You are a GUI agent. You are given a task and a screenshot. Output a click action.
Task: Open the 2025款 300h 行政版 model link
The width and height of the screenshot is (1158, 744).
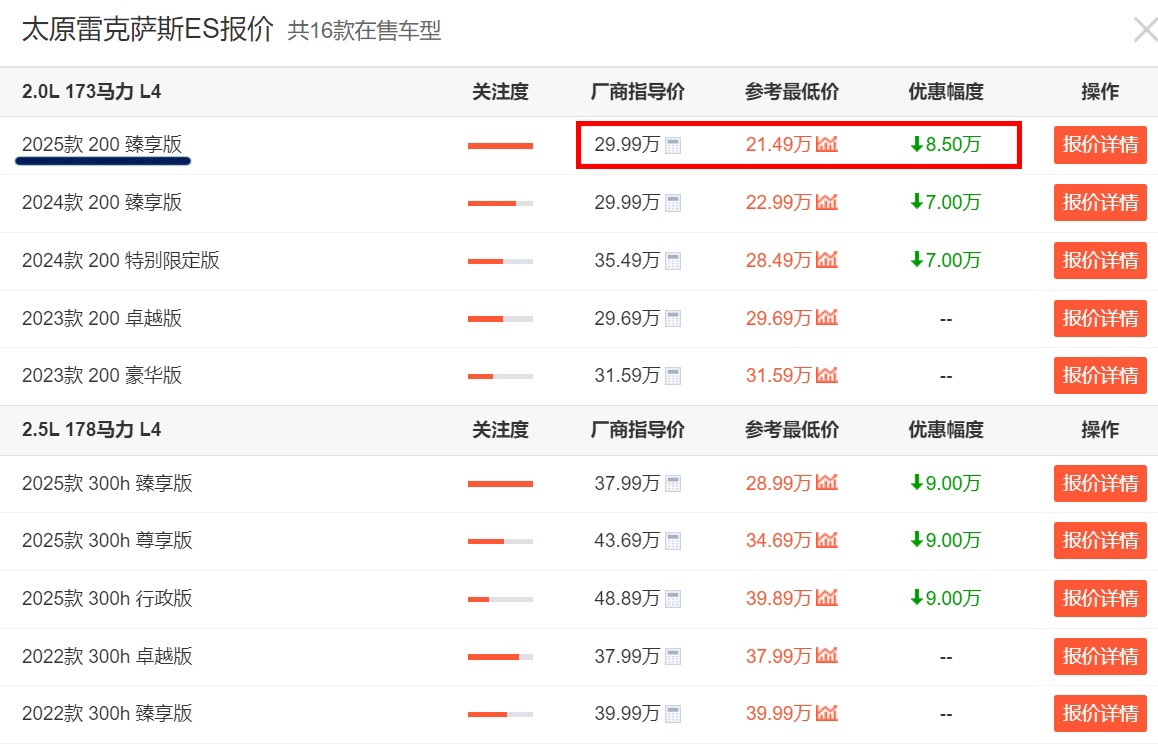[107, 598]
